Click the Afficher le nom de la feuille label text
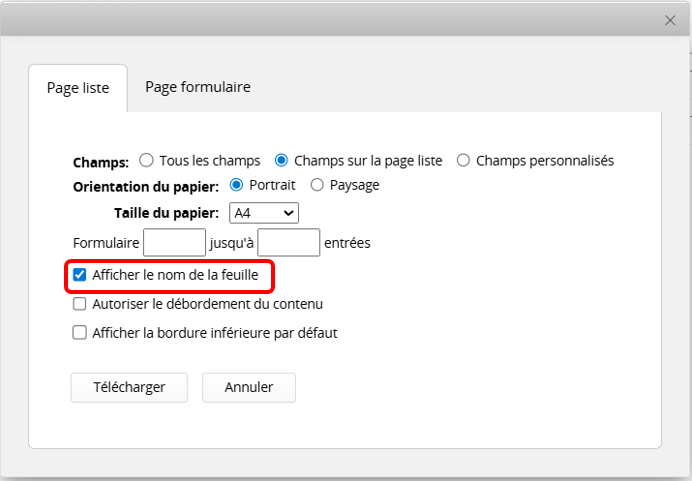The height and width of the screenshot is (481, 692). pos(175,274)
